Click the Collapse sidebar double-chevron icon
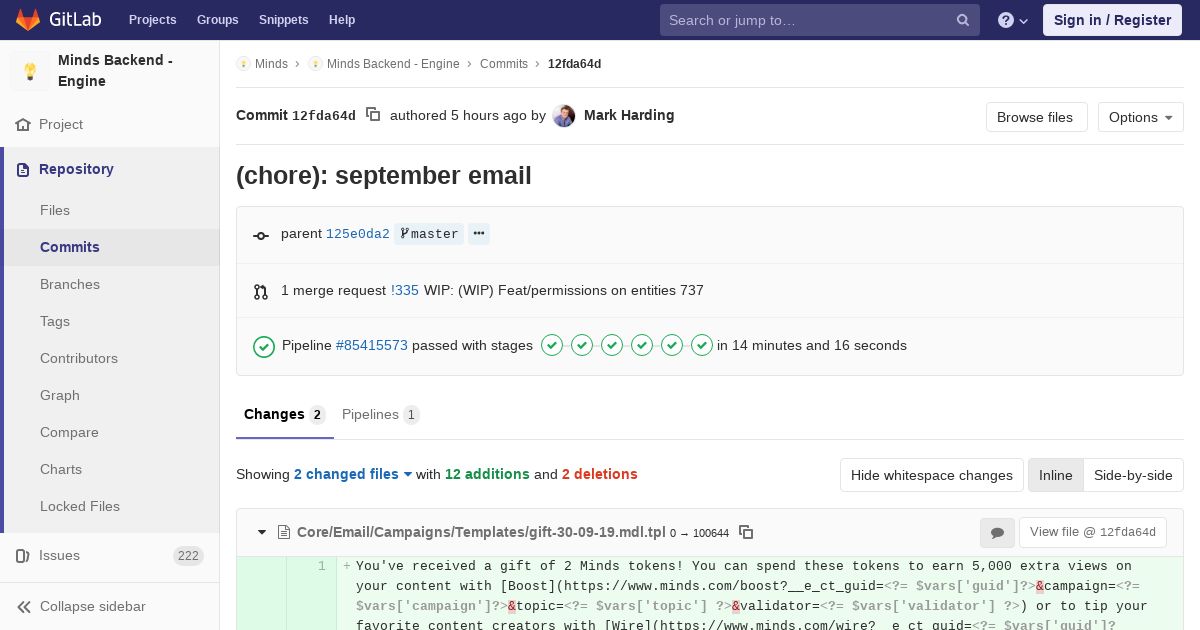1200x630 pixels. (24, 606)
